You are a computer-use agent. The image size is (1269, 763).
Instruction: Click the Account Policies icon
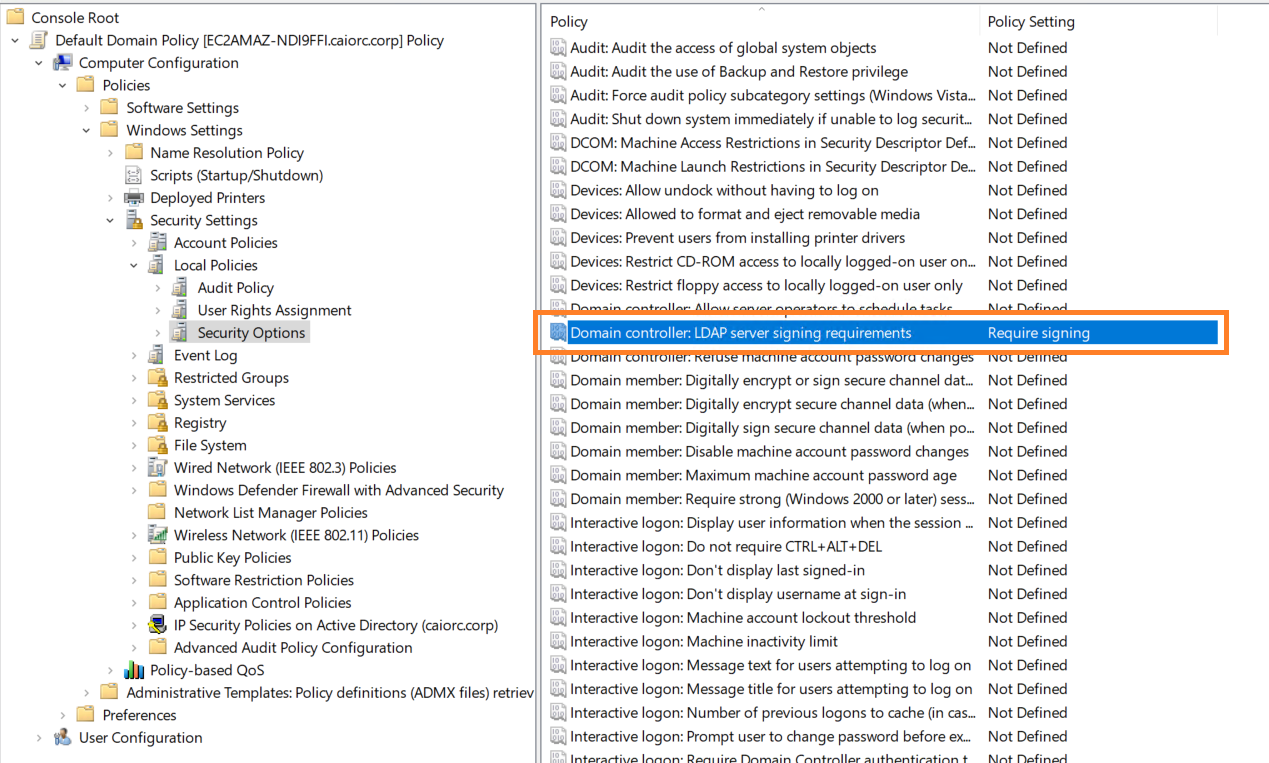(157, 243)
